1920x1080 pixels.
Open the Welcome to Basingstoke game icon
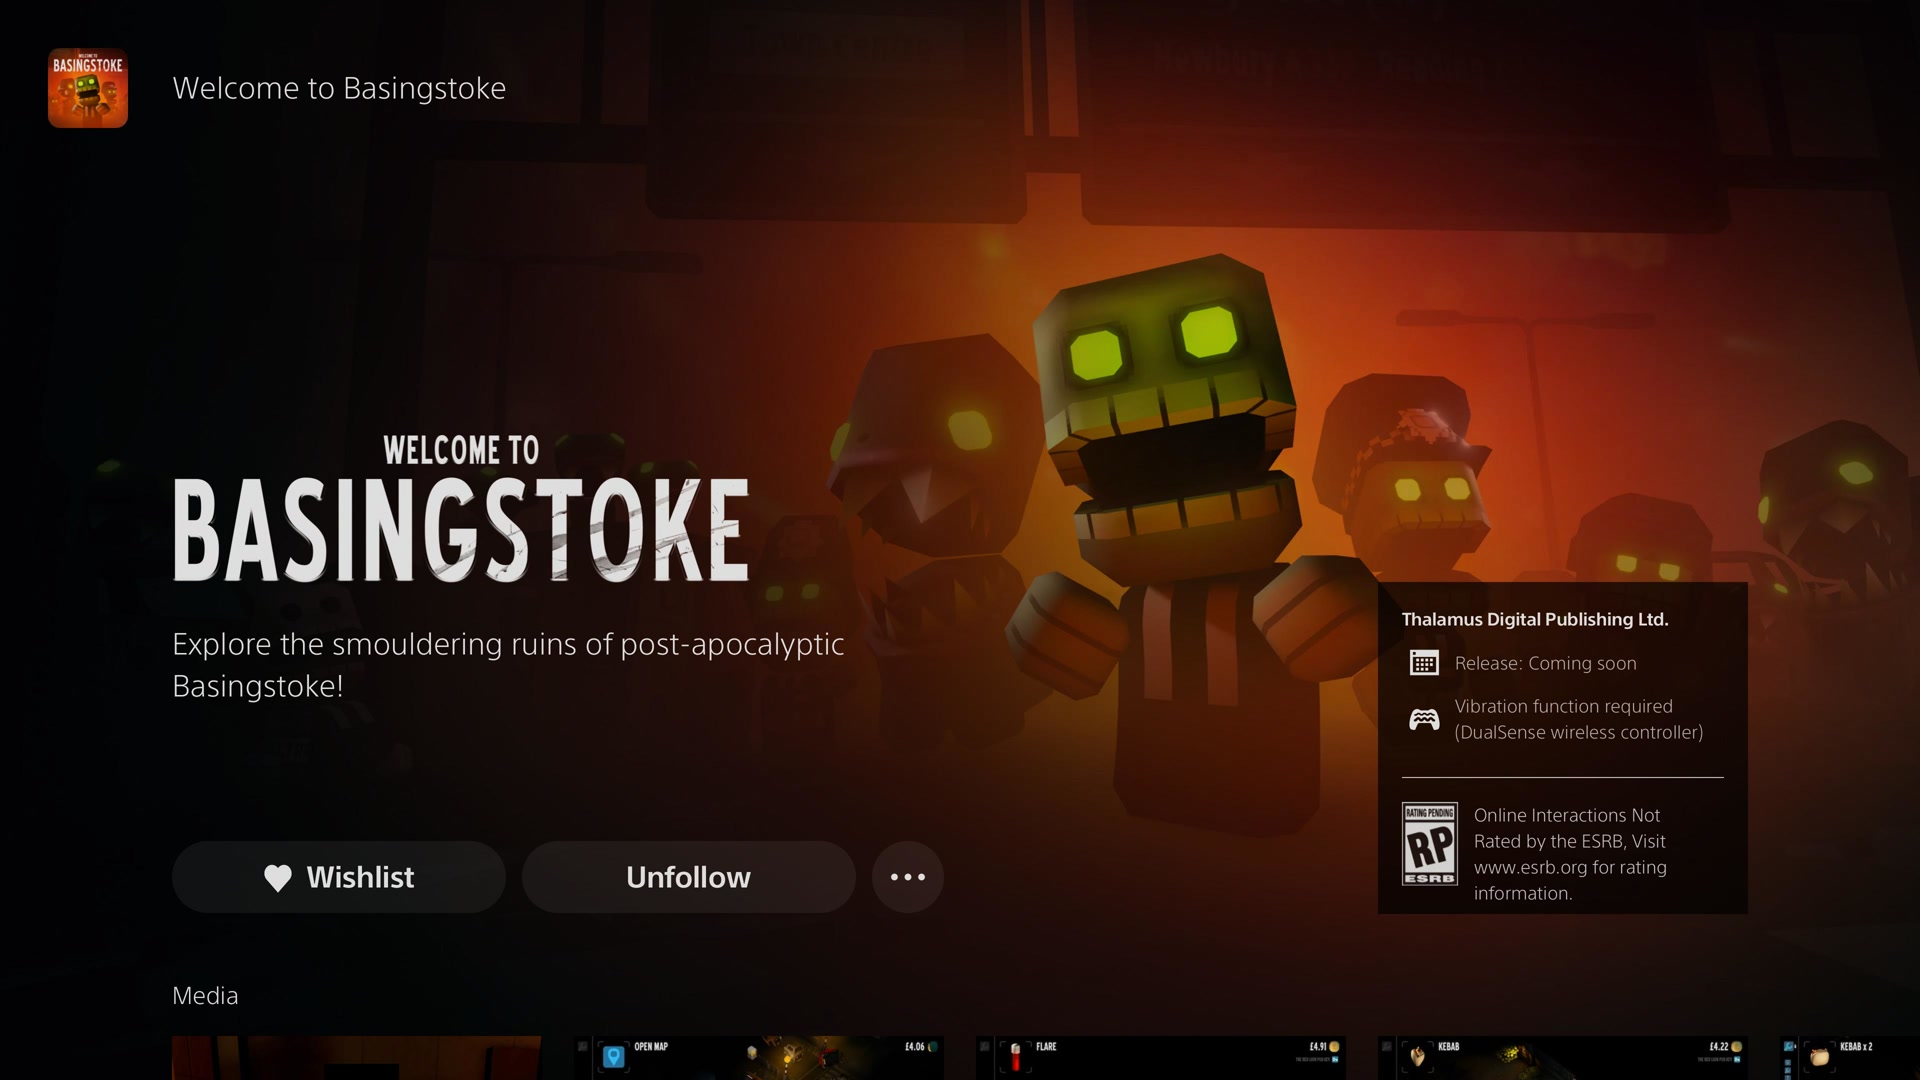tap(88, 88)
